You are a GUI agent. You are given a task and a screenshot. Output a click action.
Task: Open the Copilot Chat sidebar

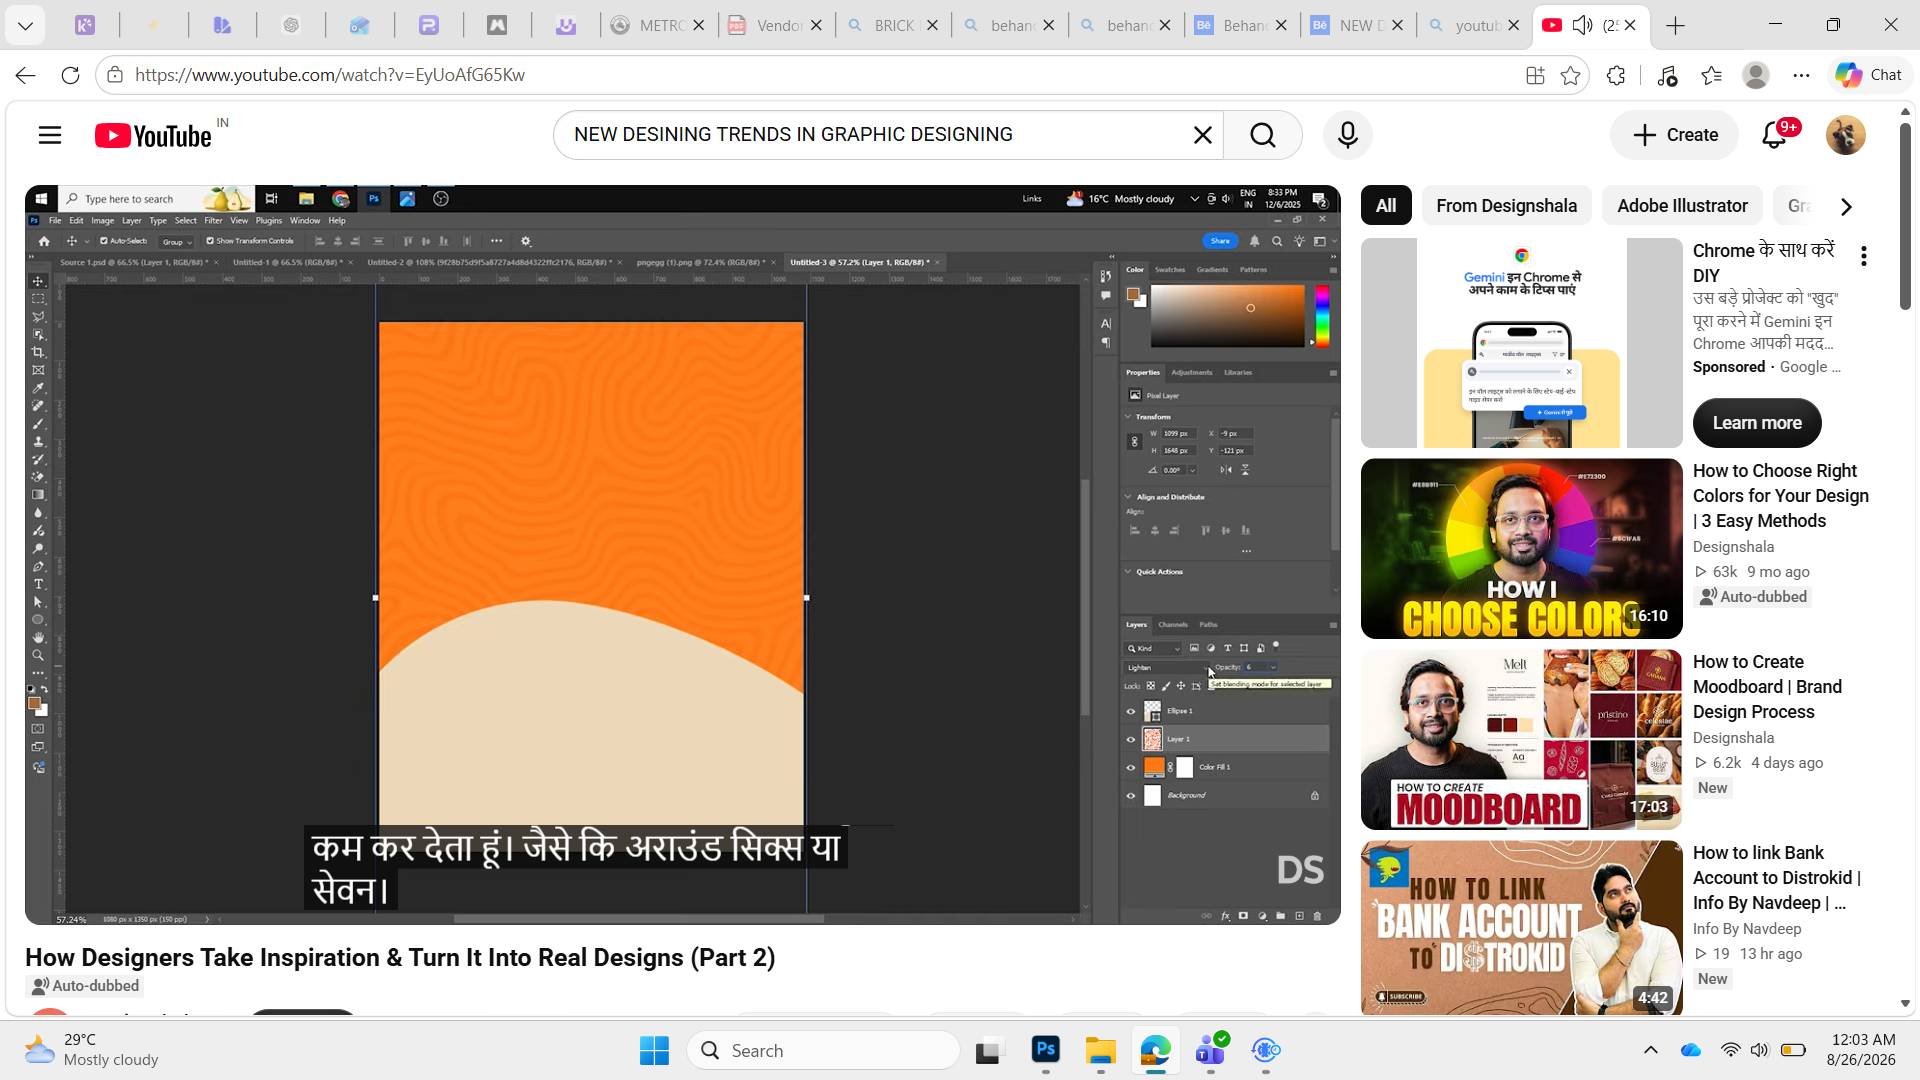(x=1868, y=75)
